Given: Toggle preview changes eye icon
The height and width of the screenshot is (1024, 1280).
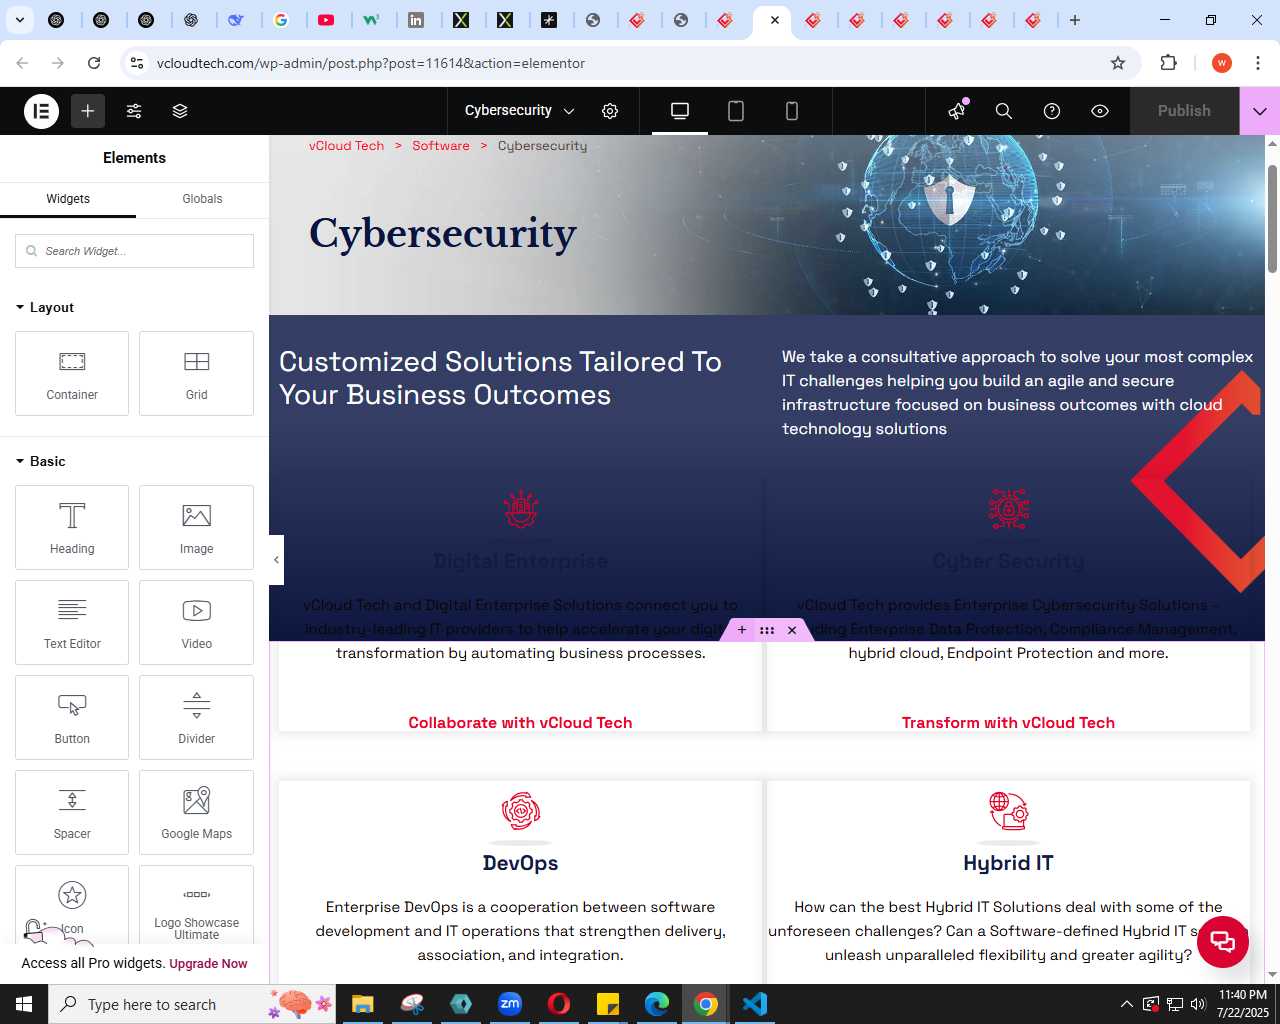Looking at the screenshot, I should click(1100, 111).
